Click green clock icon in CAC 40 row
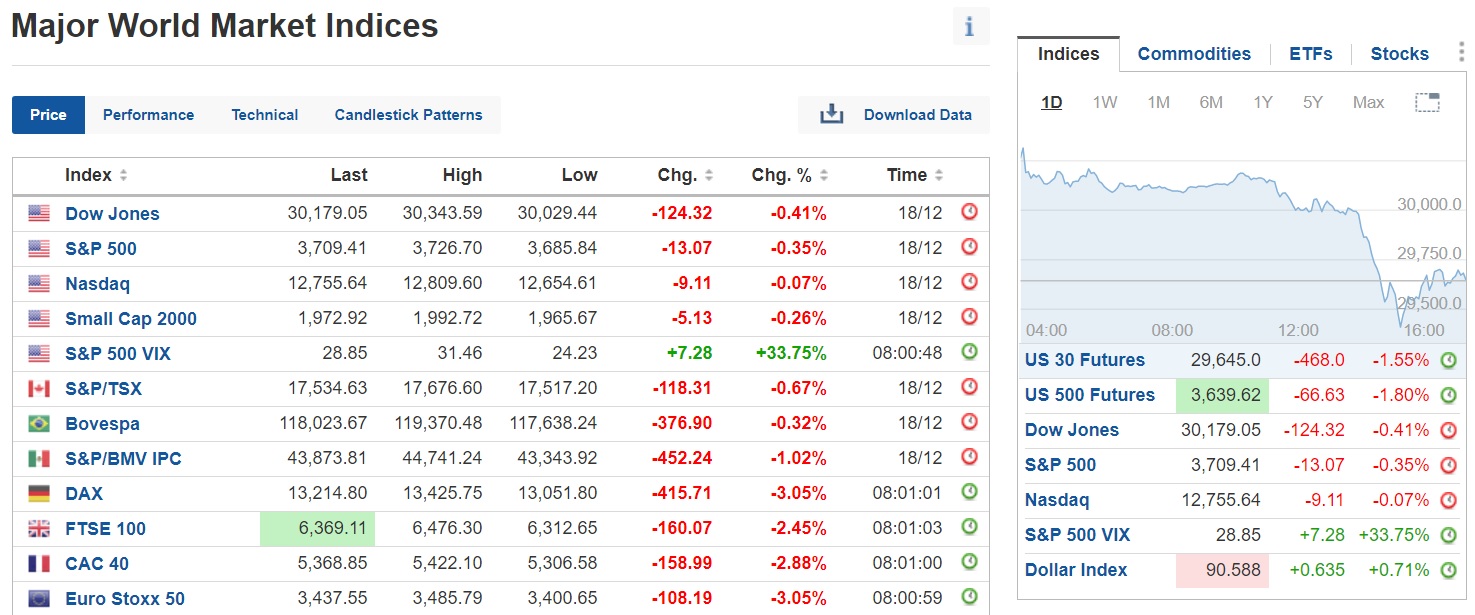This screenshot has height=615, width=1475. coord(969,562)
